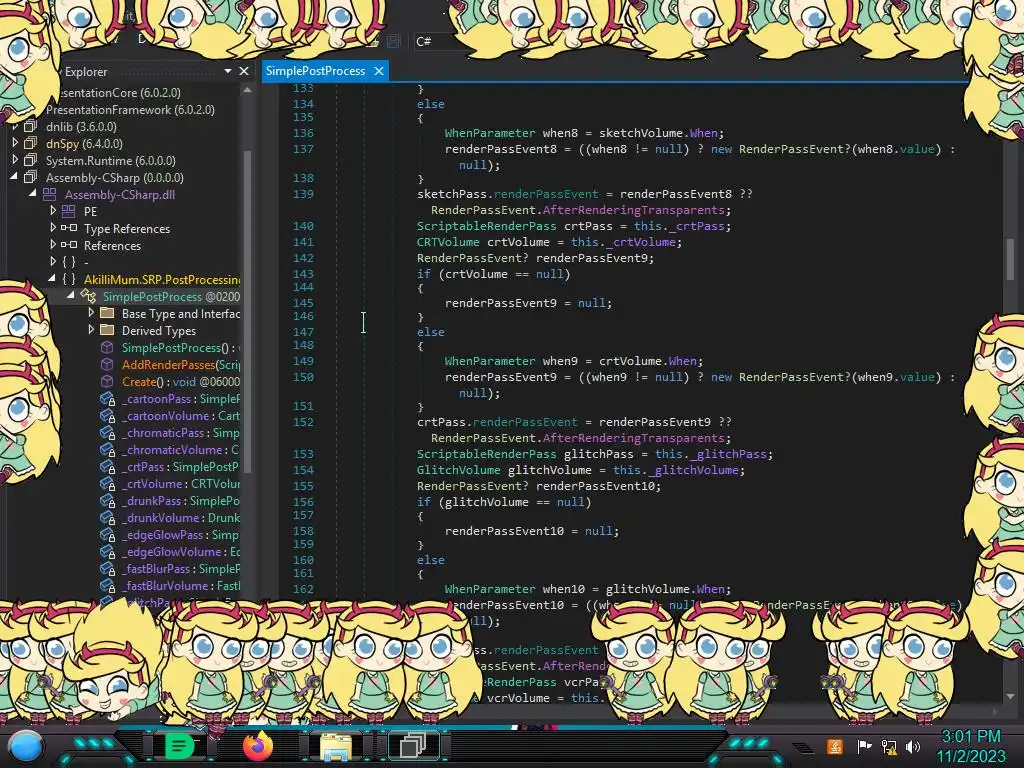Click the _cartoonPass private field icon
The width and height of the screenshot is (1024, 768).
tap(108, 398)
